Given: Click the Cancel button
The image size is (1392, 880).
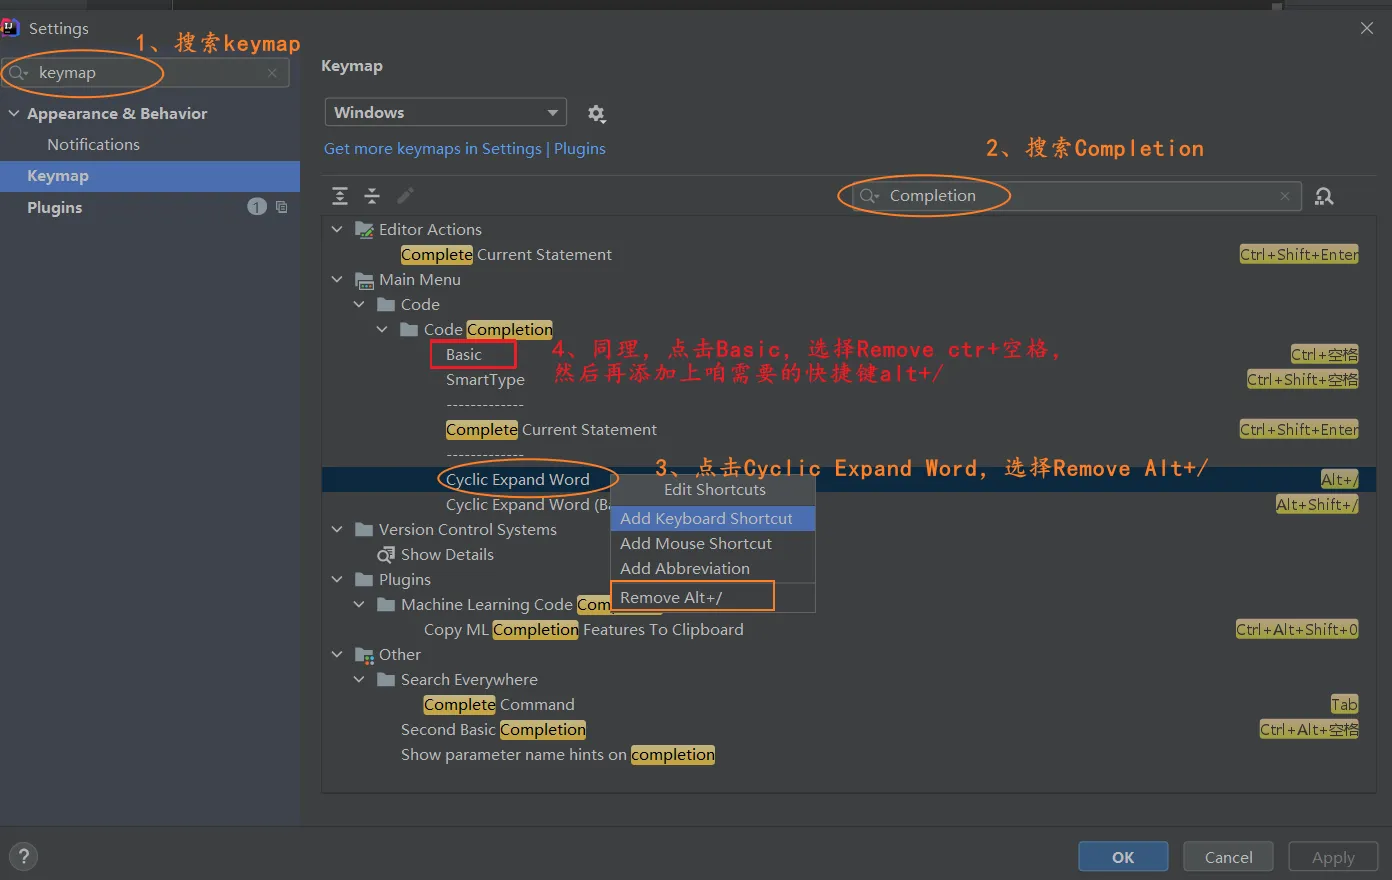Looking at the screenshot, I should coord(1228,857).
